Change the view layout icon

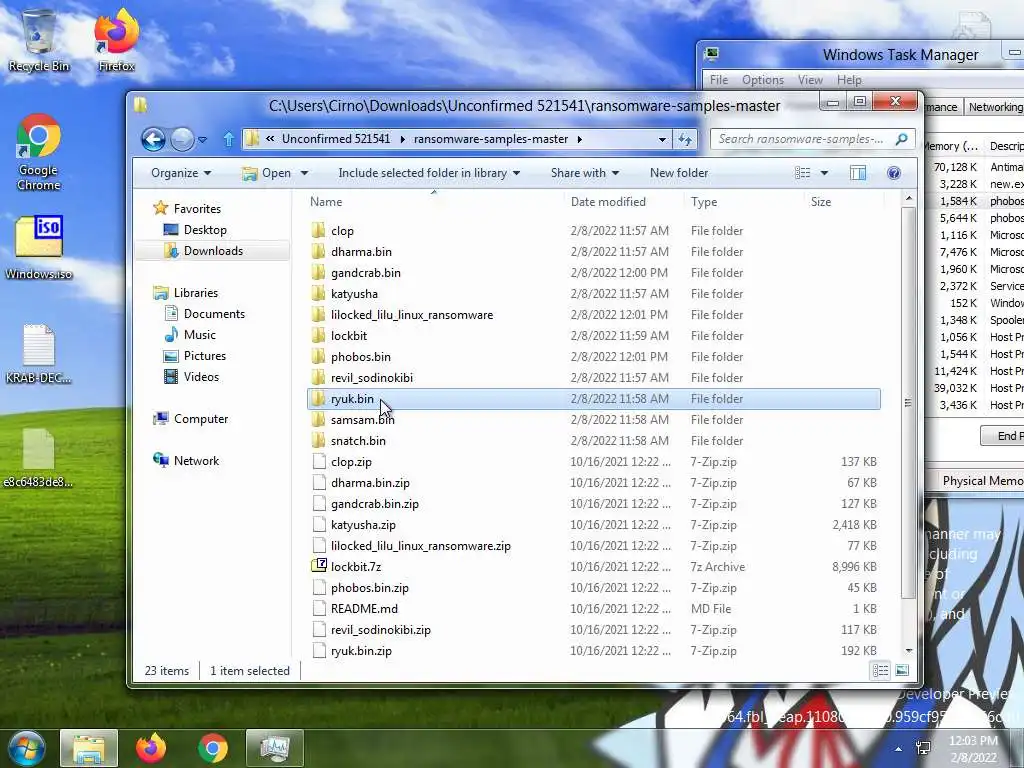pyautogui.click(x=803, y=173)
